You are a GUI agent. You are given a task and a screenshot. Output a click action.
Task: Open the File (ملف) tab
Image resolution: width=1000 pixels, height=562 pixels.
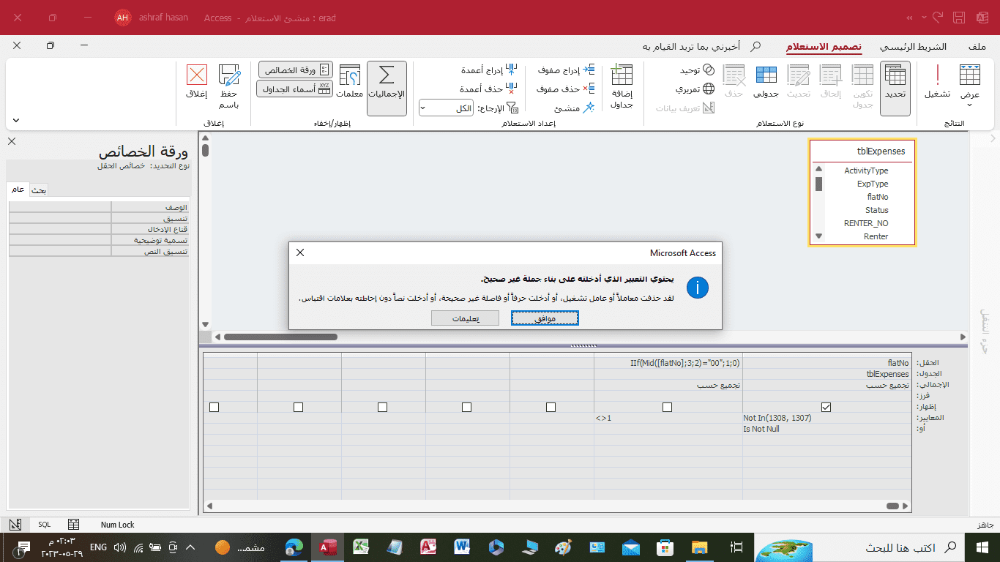976,47
